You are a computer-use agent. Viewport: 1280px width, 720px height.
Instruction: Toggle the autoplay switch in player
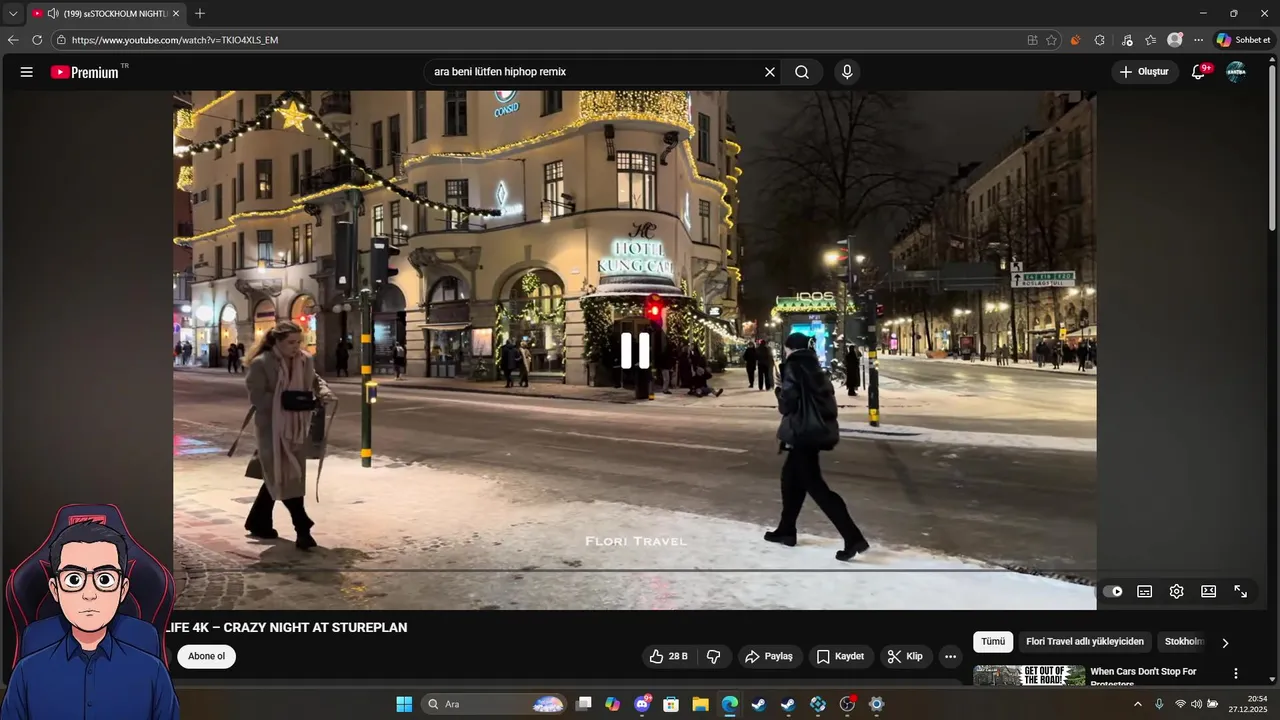click(x=1113, y=591)
